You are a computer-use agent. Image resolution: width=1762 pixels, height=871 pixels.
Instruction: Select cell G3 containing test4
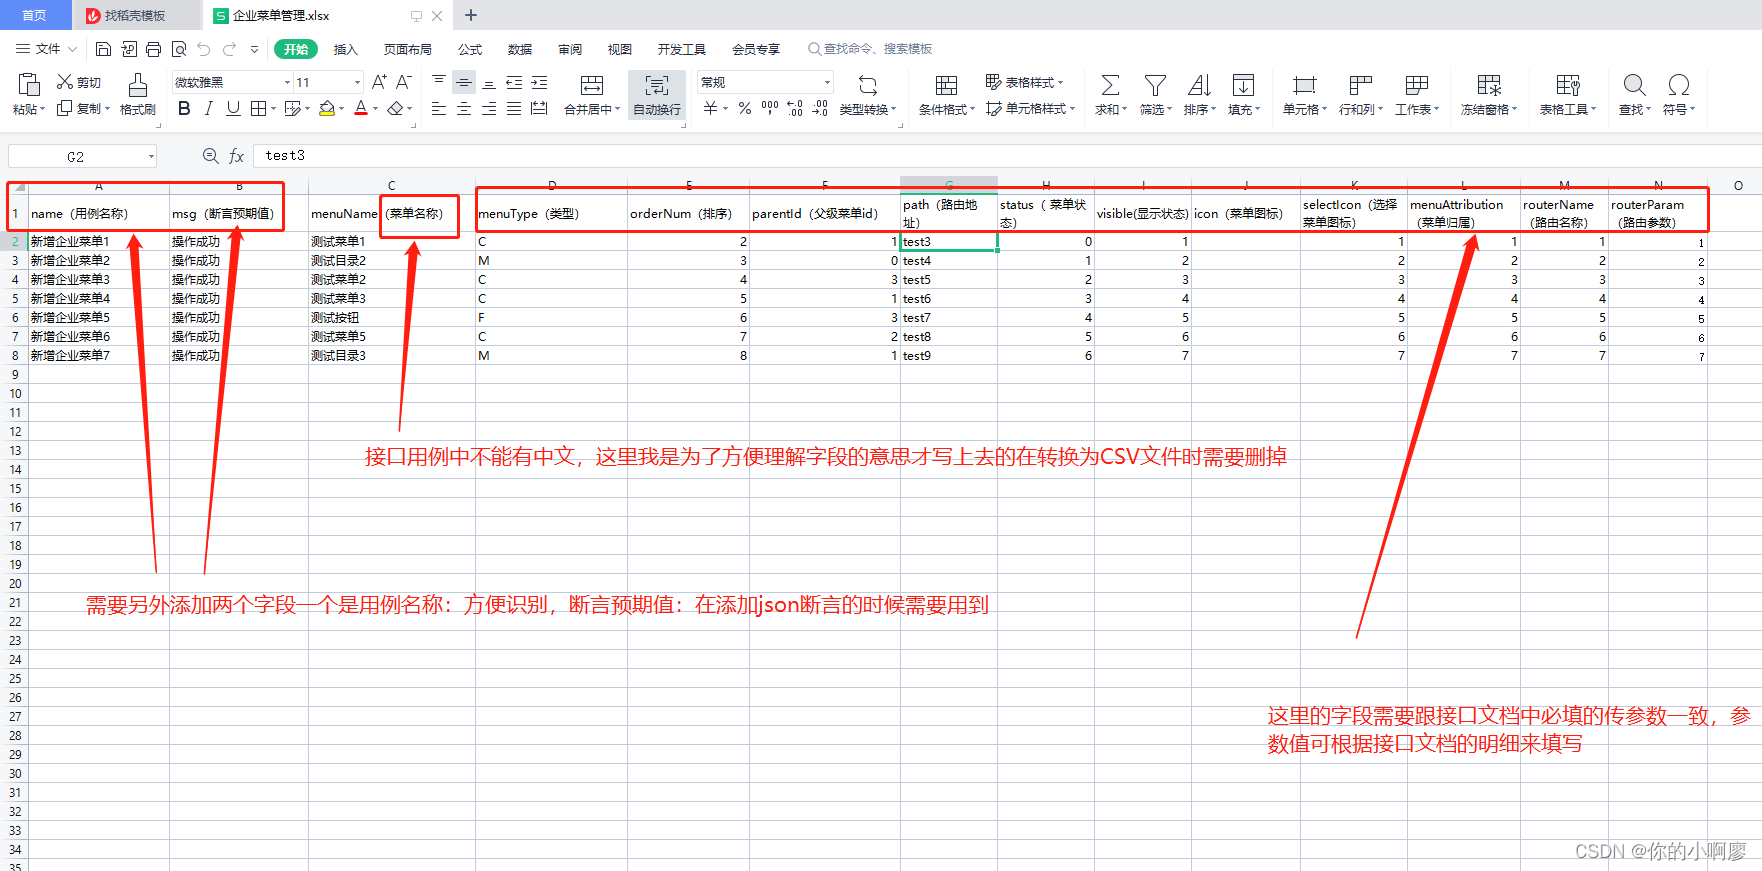(x=948, y=260)
